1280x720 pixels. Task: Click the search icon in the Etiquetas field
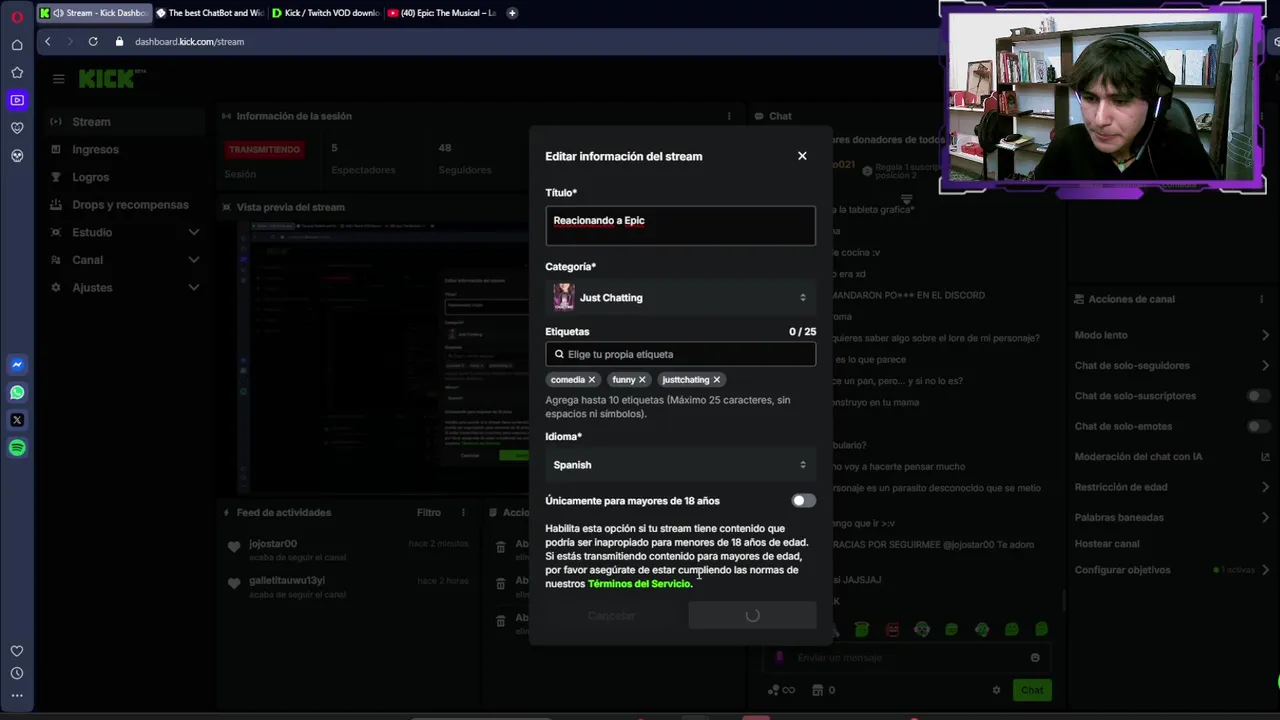[559, 354]
